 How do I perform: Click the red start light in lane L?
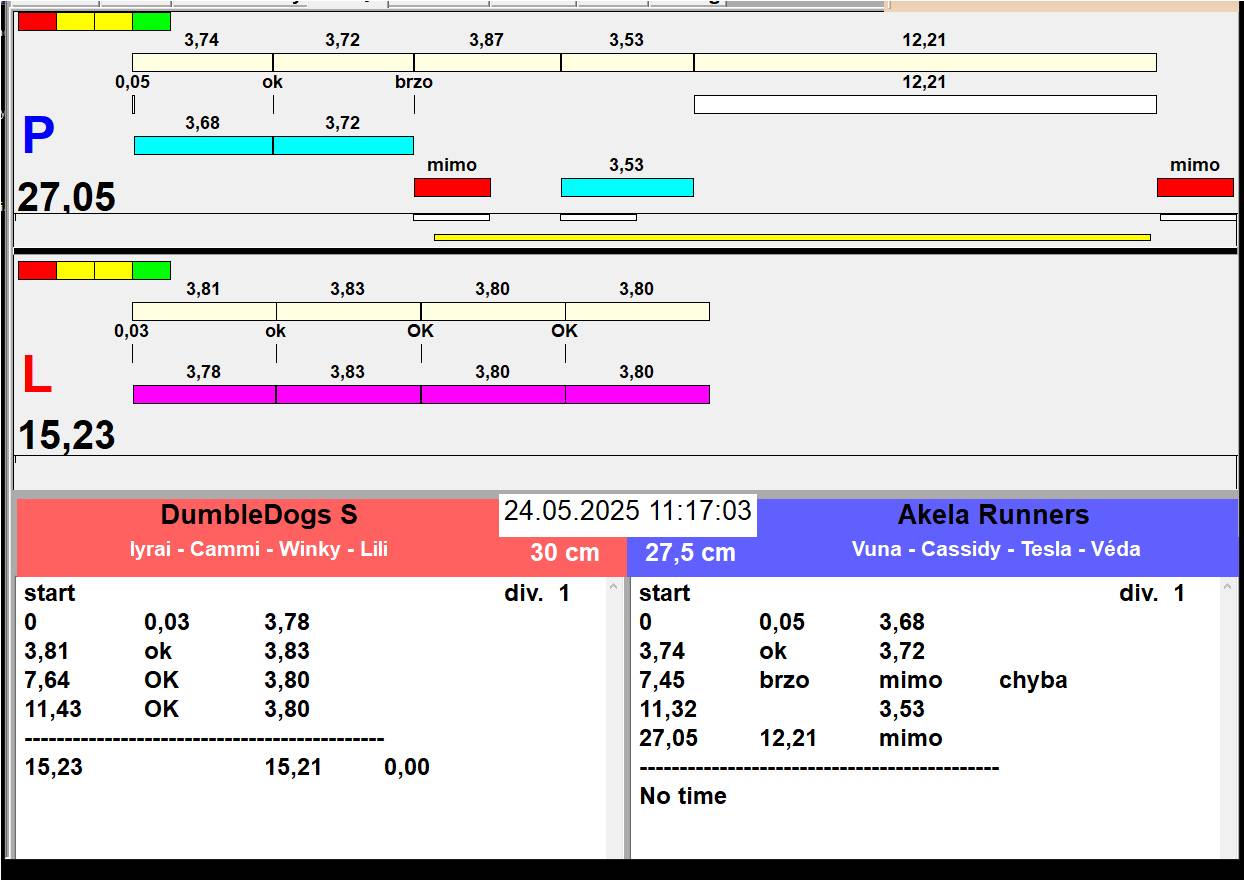click(x=38, y=270)
